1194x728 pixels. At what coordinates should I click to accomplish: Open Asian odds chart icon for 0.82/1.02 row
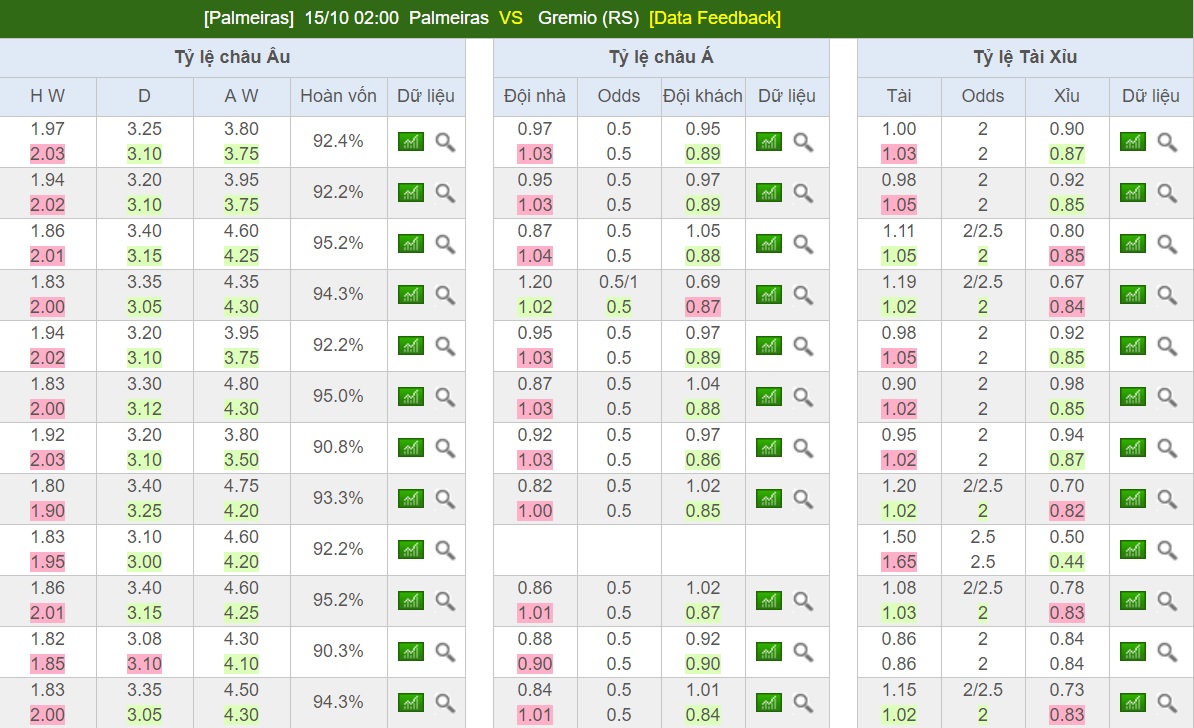click(x=768, y=499)
